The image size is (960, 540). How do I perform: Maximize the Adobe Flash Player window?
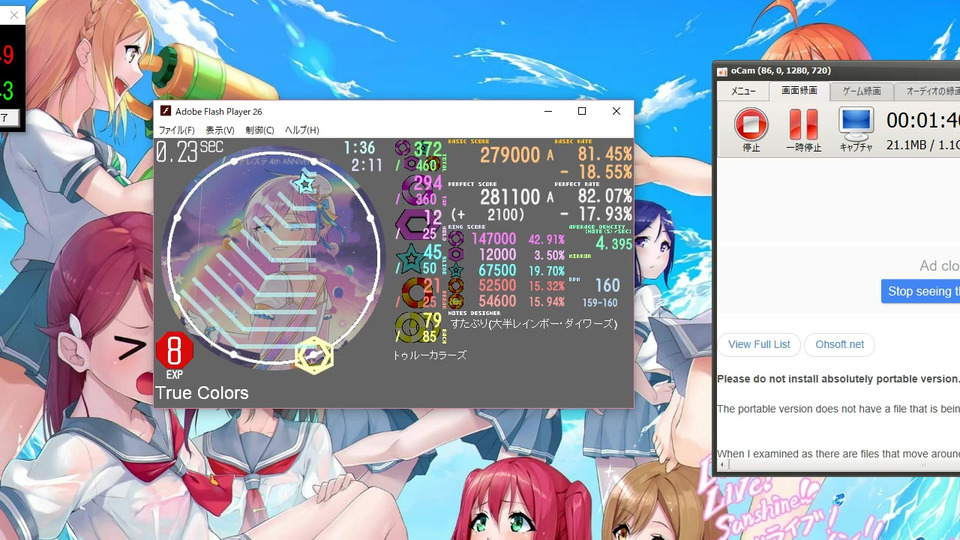[582, 111]
